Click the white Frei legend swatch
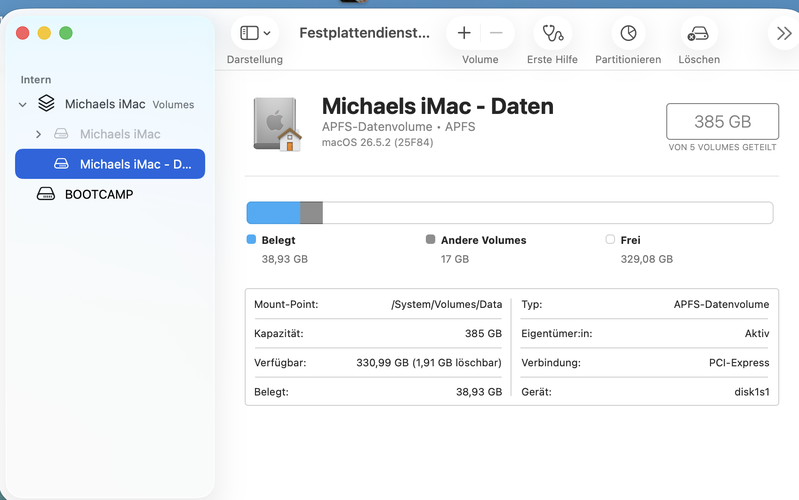Viewport: 799px width, 500px height. pyautogui.click(x=610, y=239)
